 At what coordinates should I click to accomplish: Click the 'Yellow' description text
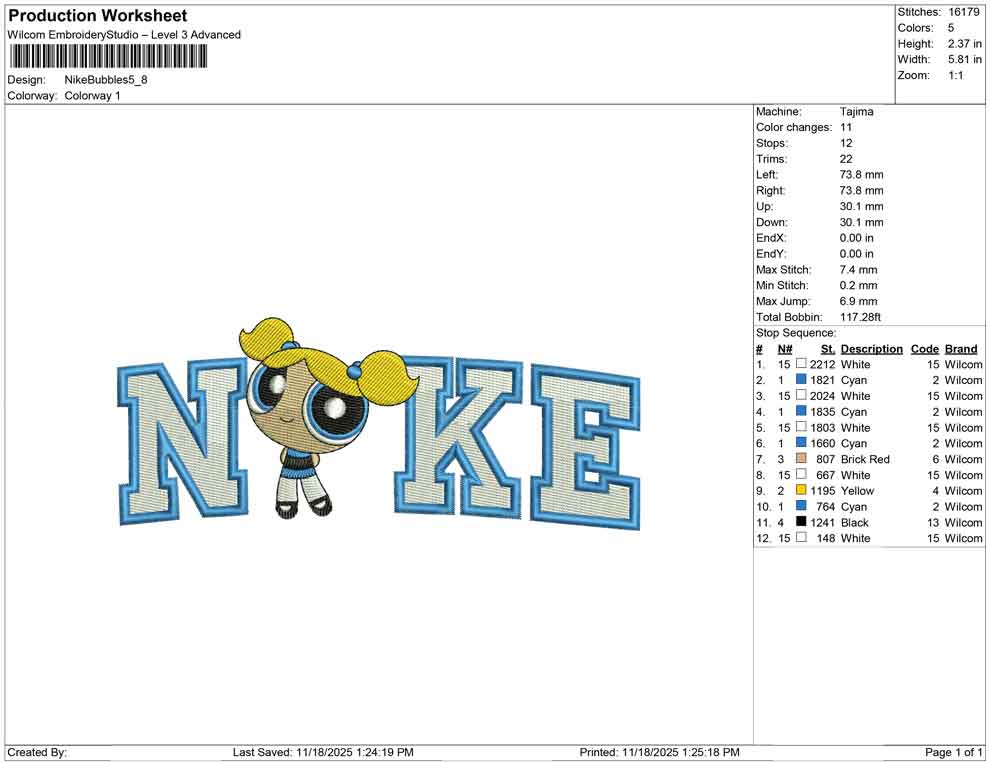pos(857,491)
